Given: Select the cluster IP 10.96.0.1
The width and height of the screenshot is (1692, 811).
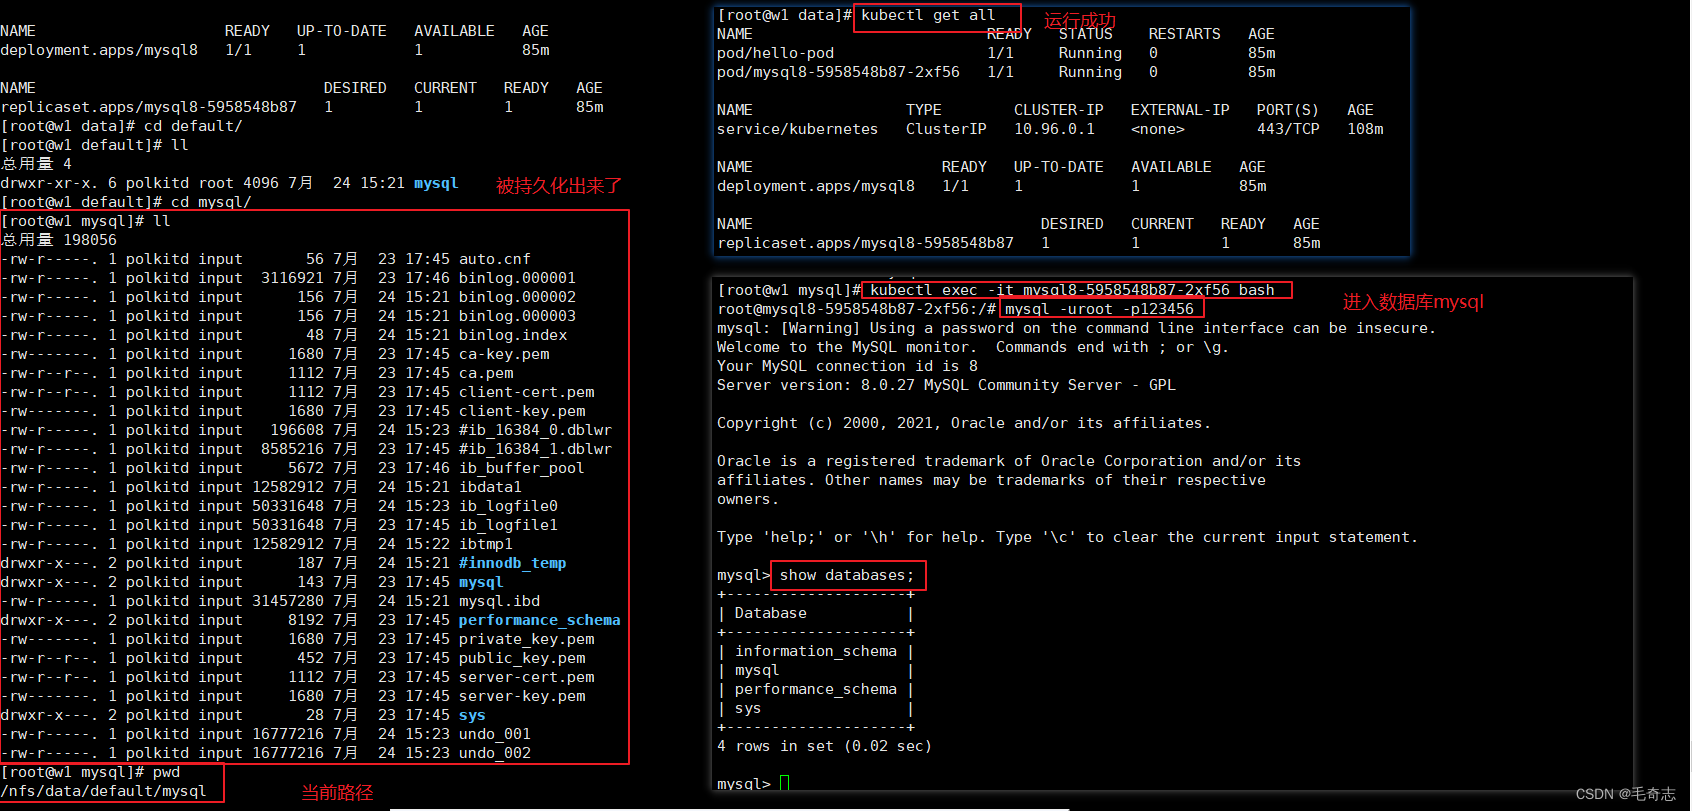Looking at the screenshot, I should [x=1054, y=129].
